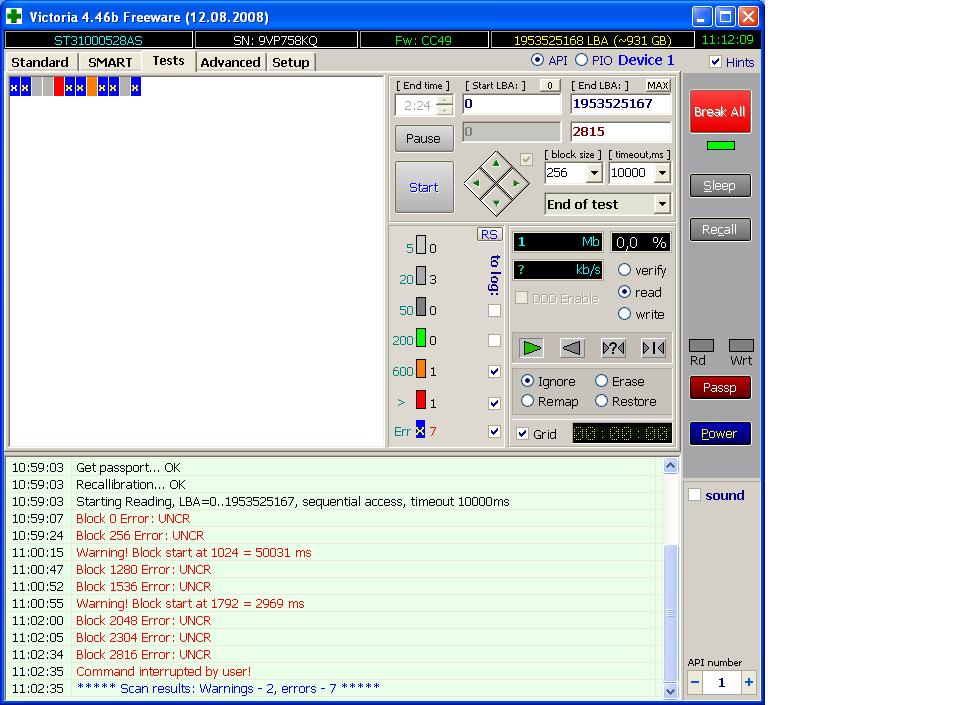Uncheck to-log checkbox for Err blocks
This screenshot has width=960, height=705.
click(x=494, y=431)
